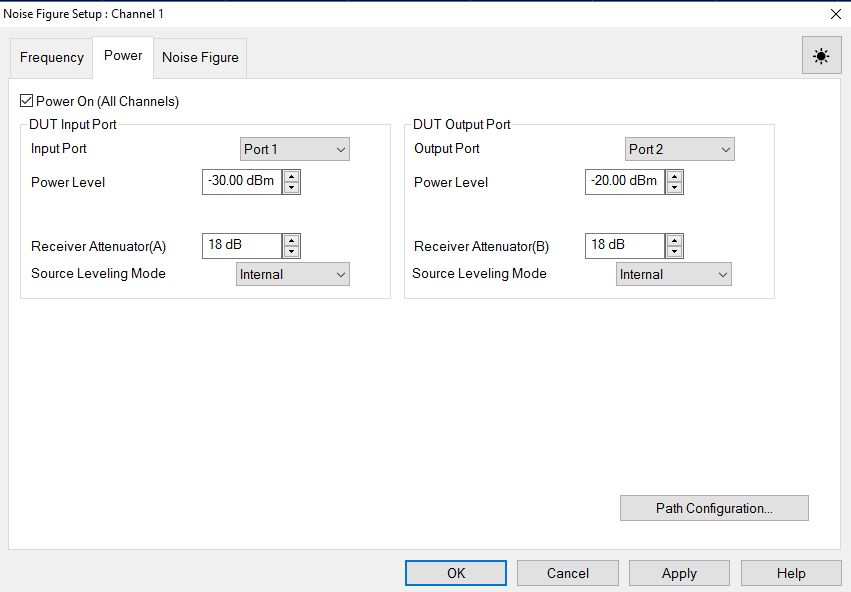Click OK to confirm settings
The height and width of the screenshot is (592, 851).
click(x=456, y=573)
